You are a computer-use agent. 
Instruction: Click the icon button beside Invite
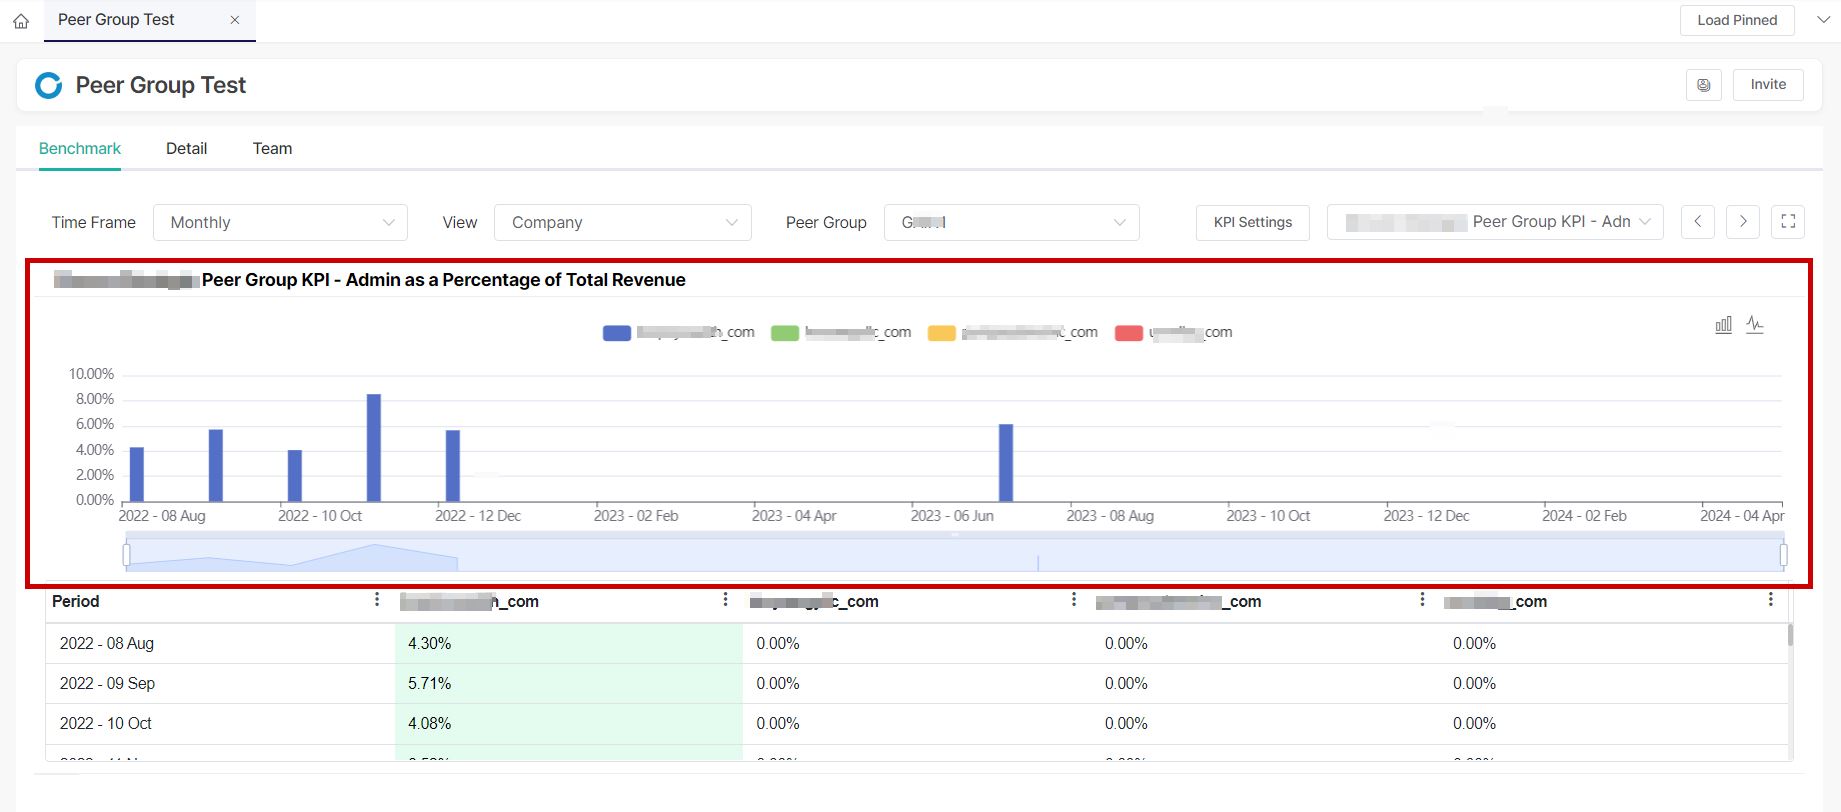point(1703,85)
